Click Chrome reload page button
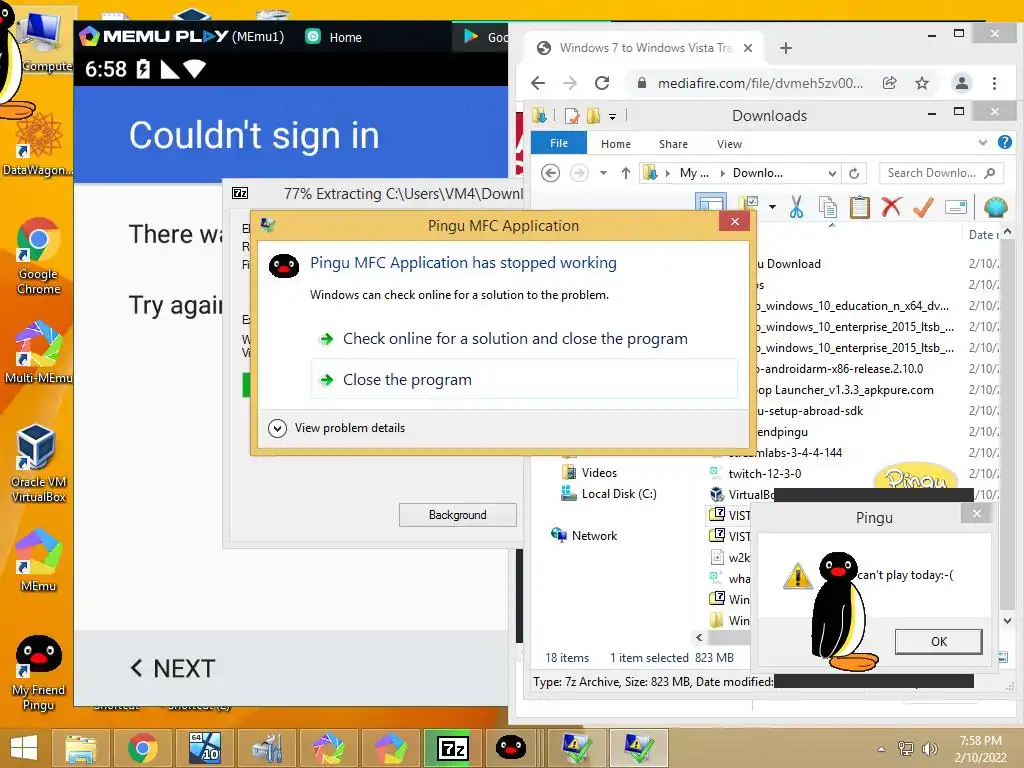 click(602, 83)
